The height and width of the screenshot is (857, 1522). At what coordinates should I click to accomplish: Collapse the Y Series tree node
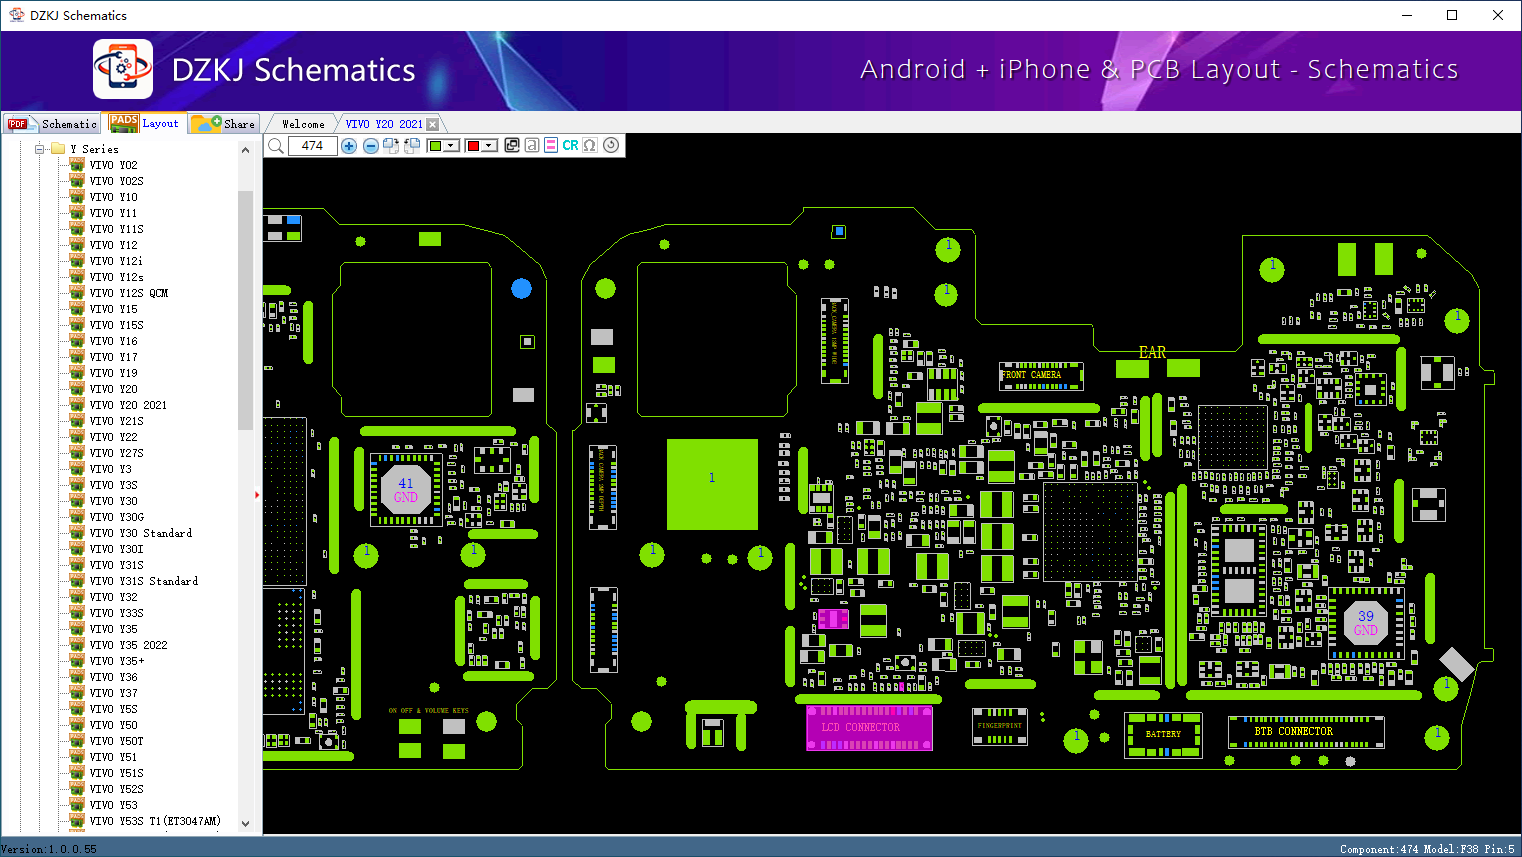point(40,149)
